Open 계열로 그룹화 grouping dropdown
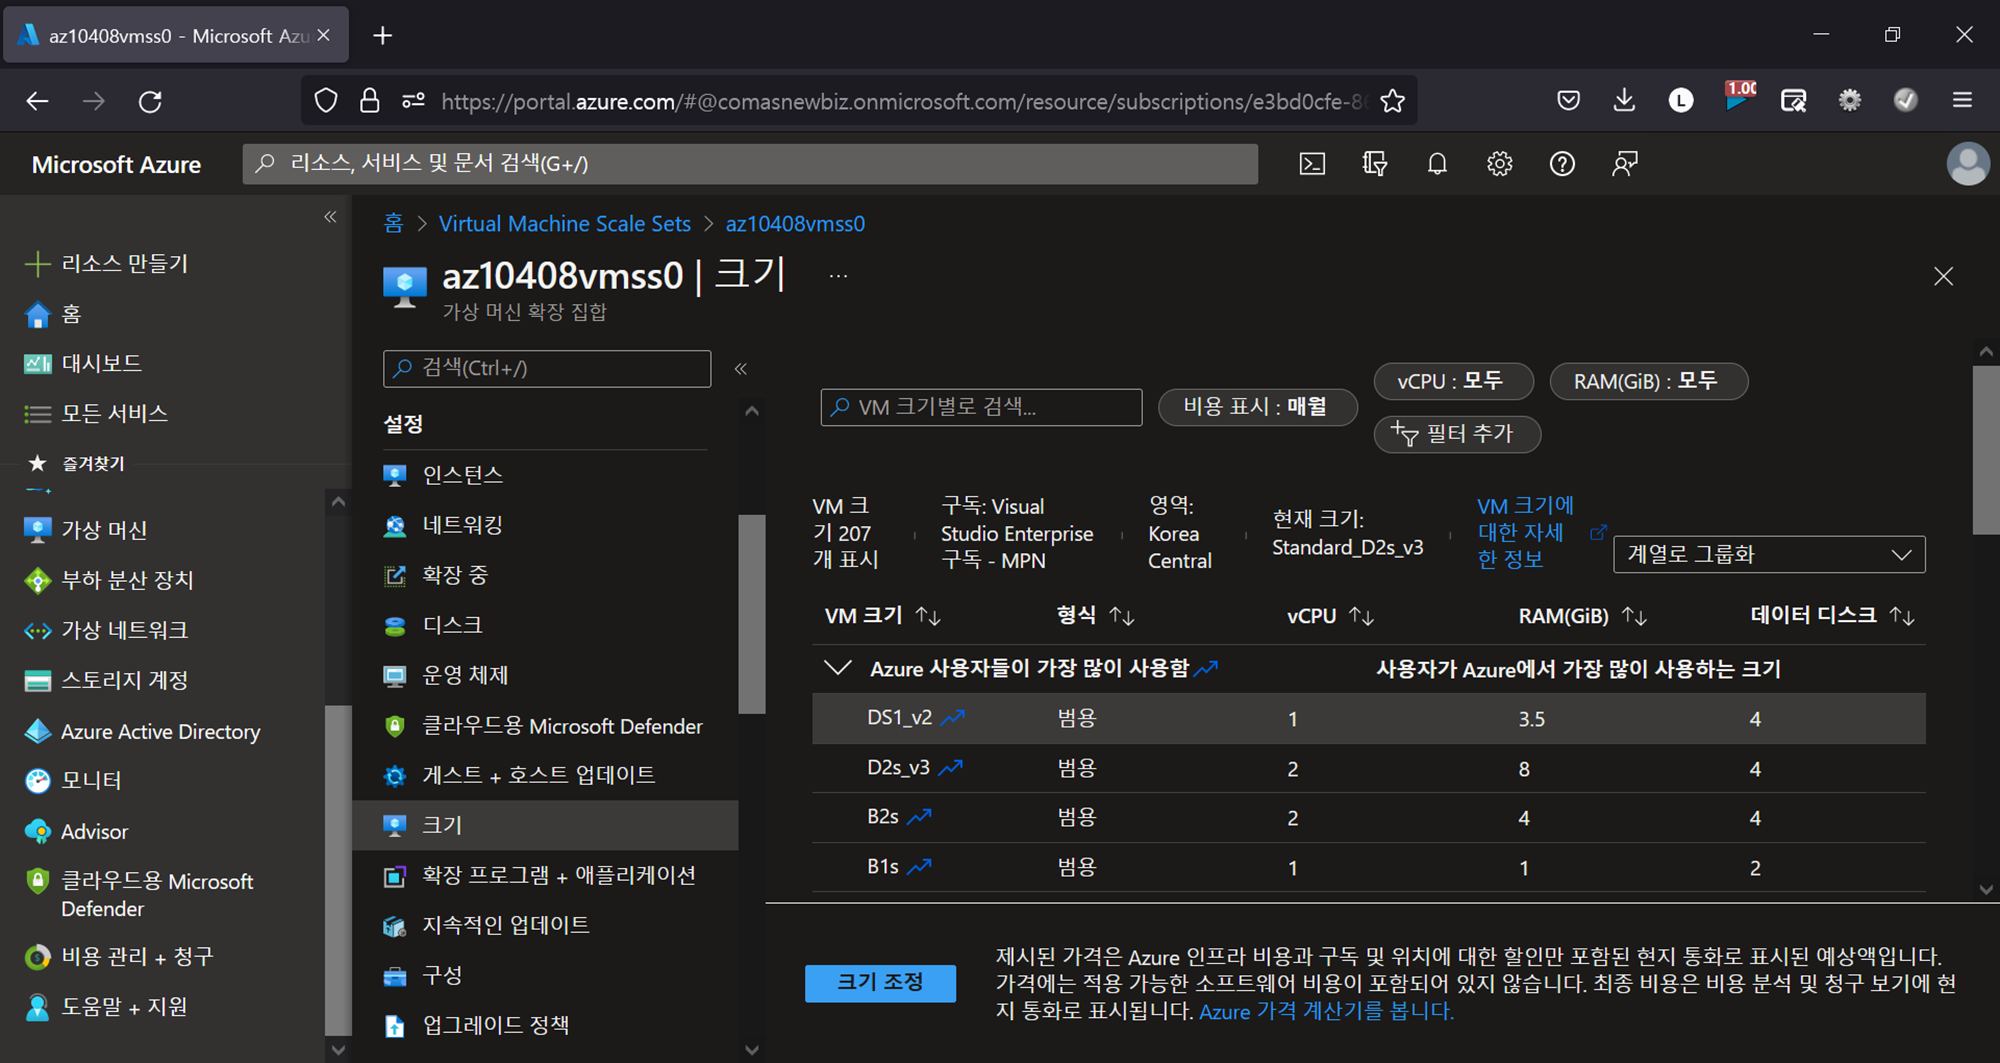 point(1769,554)
